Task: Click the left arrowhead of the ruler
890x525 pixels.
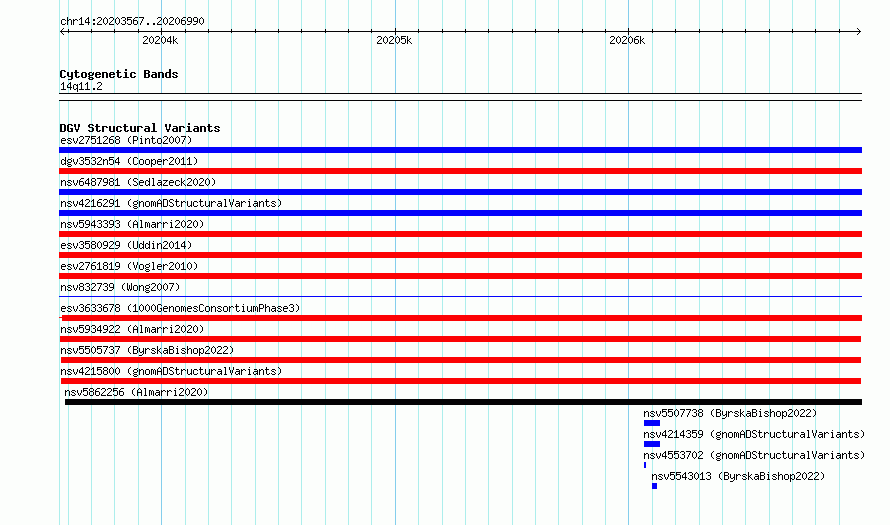Action: pos(63,31)
